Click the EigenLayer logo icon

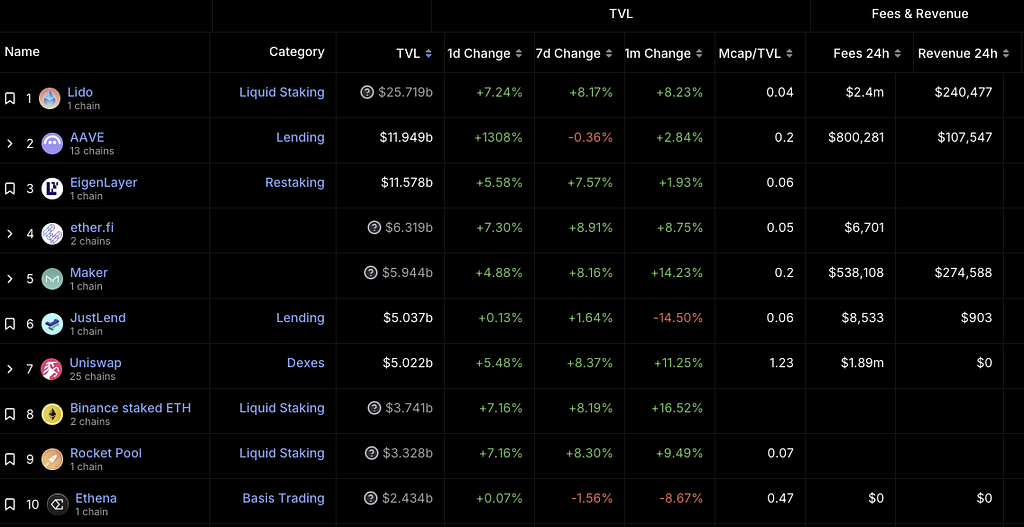point(53,188)
